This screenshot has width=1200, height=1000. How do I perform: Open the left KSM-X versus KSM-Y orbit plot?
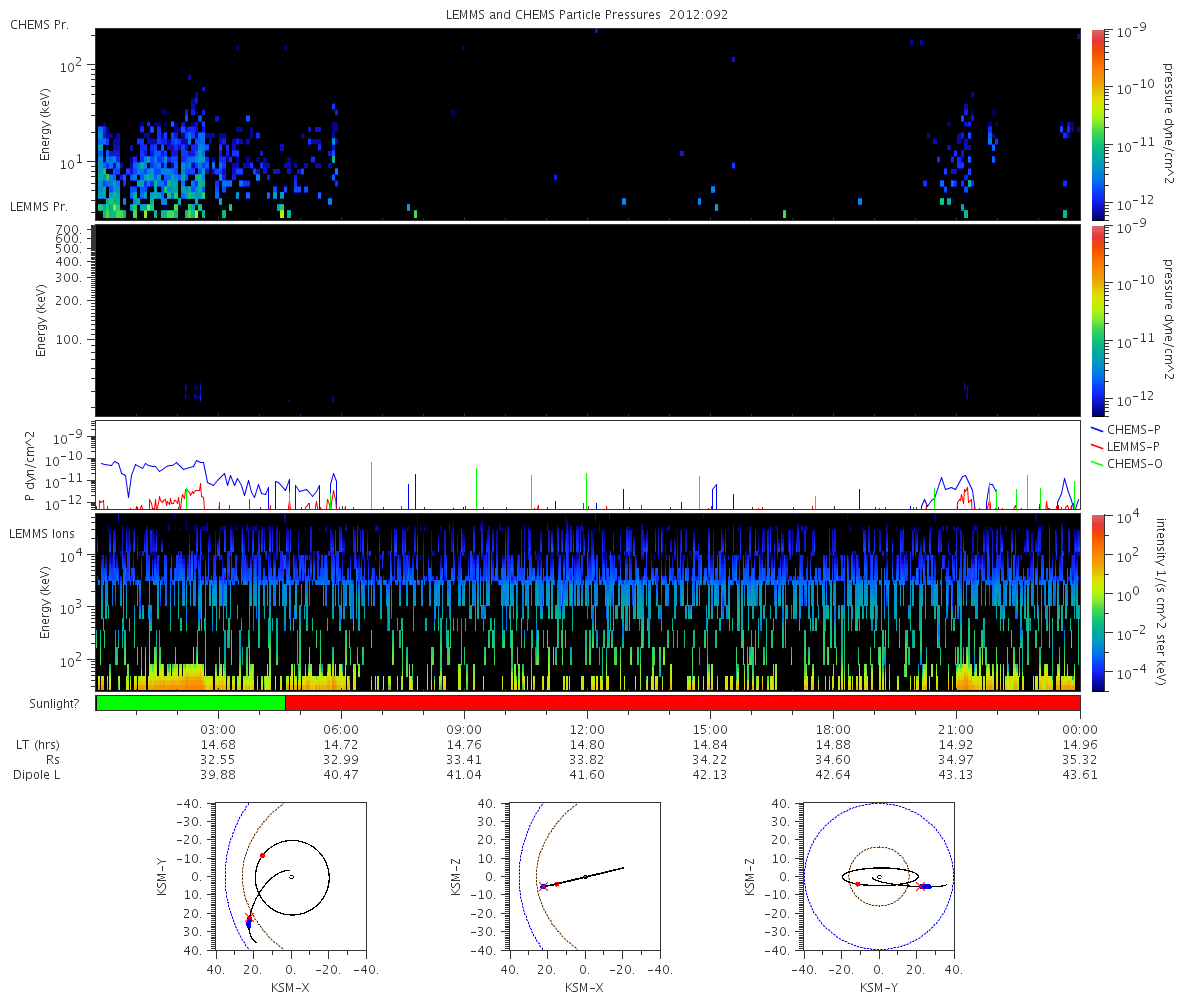[x=290, y=877]
